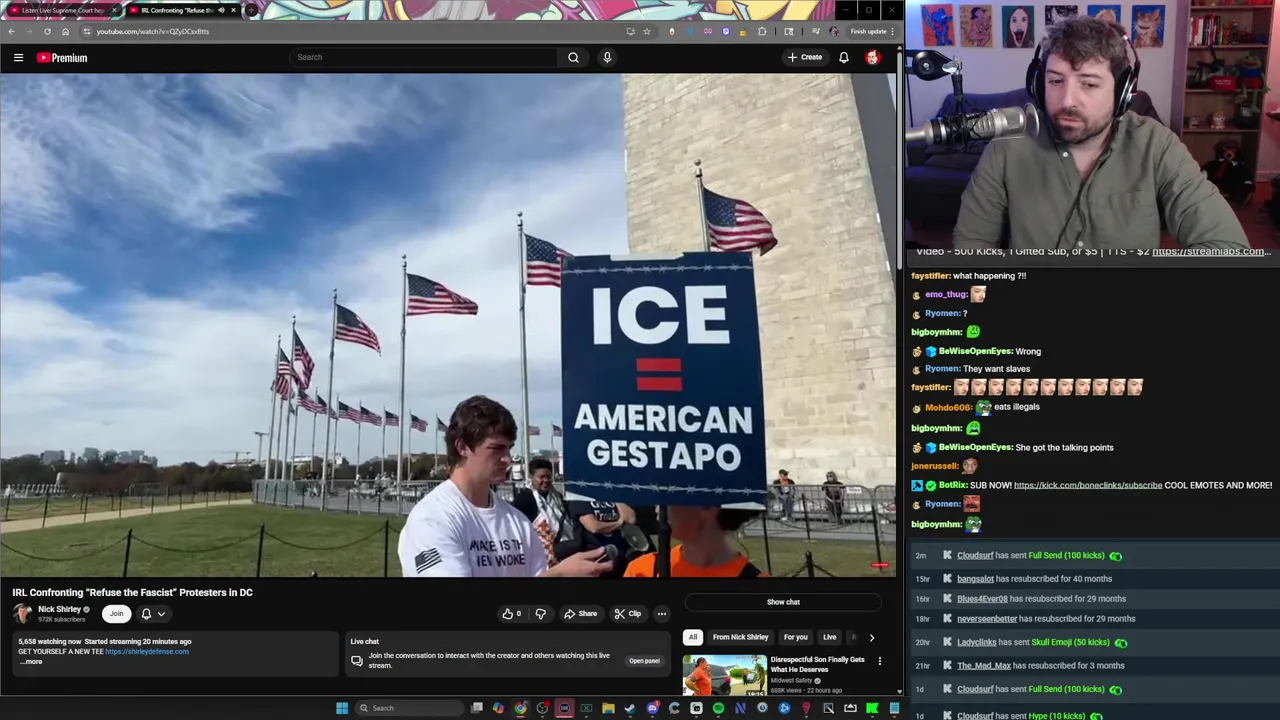Click the browser back arrow
Screen dimensions: 1280x720
click(11, 31)
